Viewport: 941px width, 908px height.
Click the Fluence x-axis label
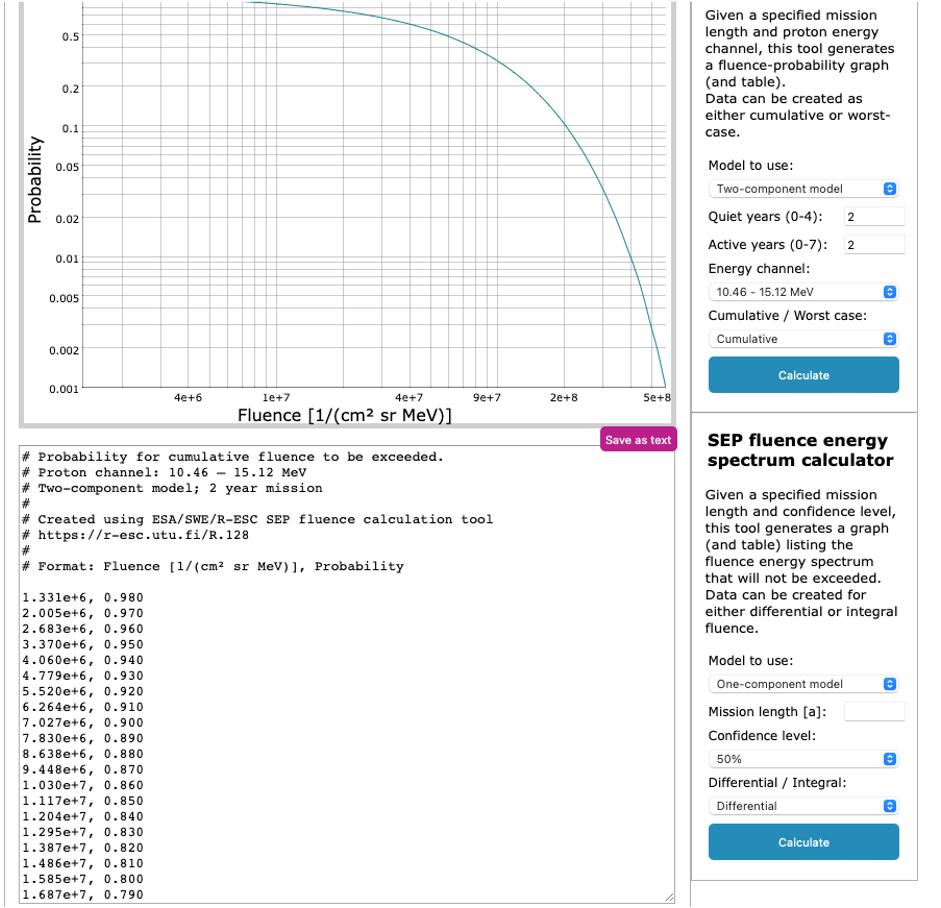pyautogui.click(x=345, y=414)
